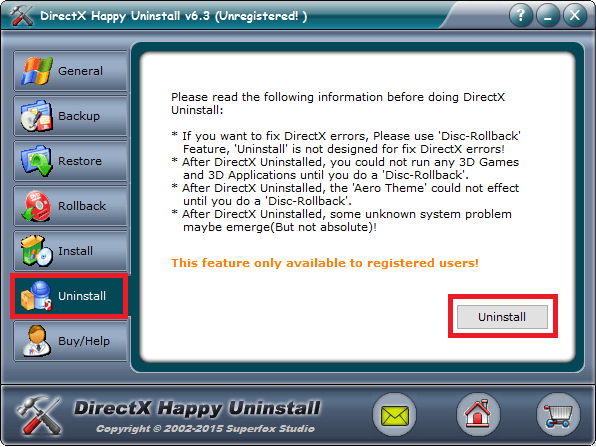This screenshot has height=447, width=596.
Task: Select the Rollback tab
Action: [x=71, y=206]
